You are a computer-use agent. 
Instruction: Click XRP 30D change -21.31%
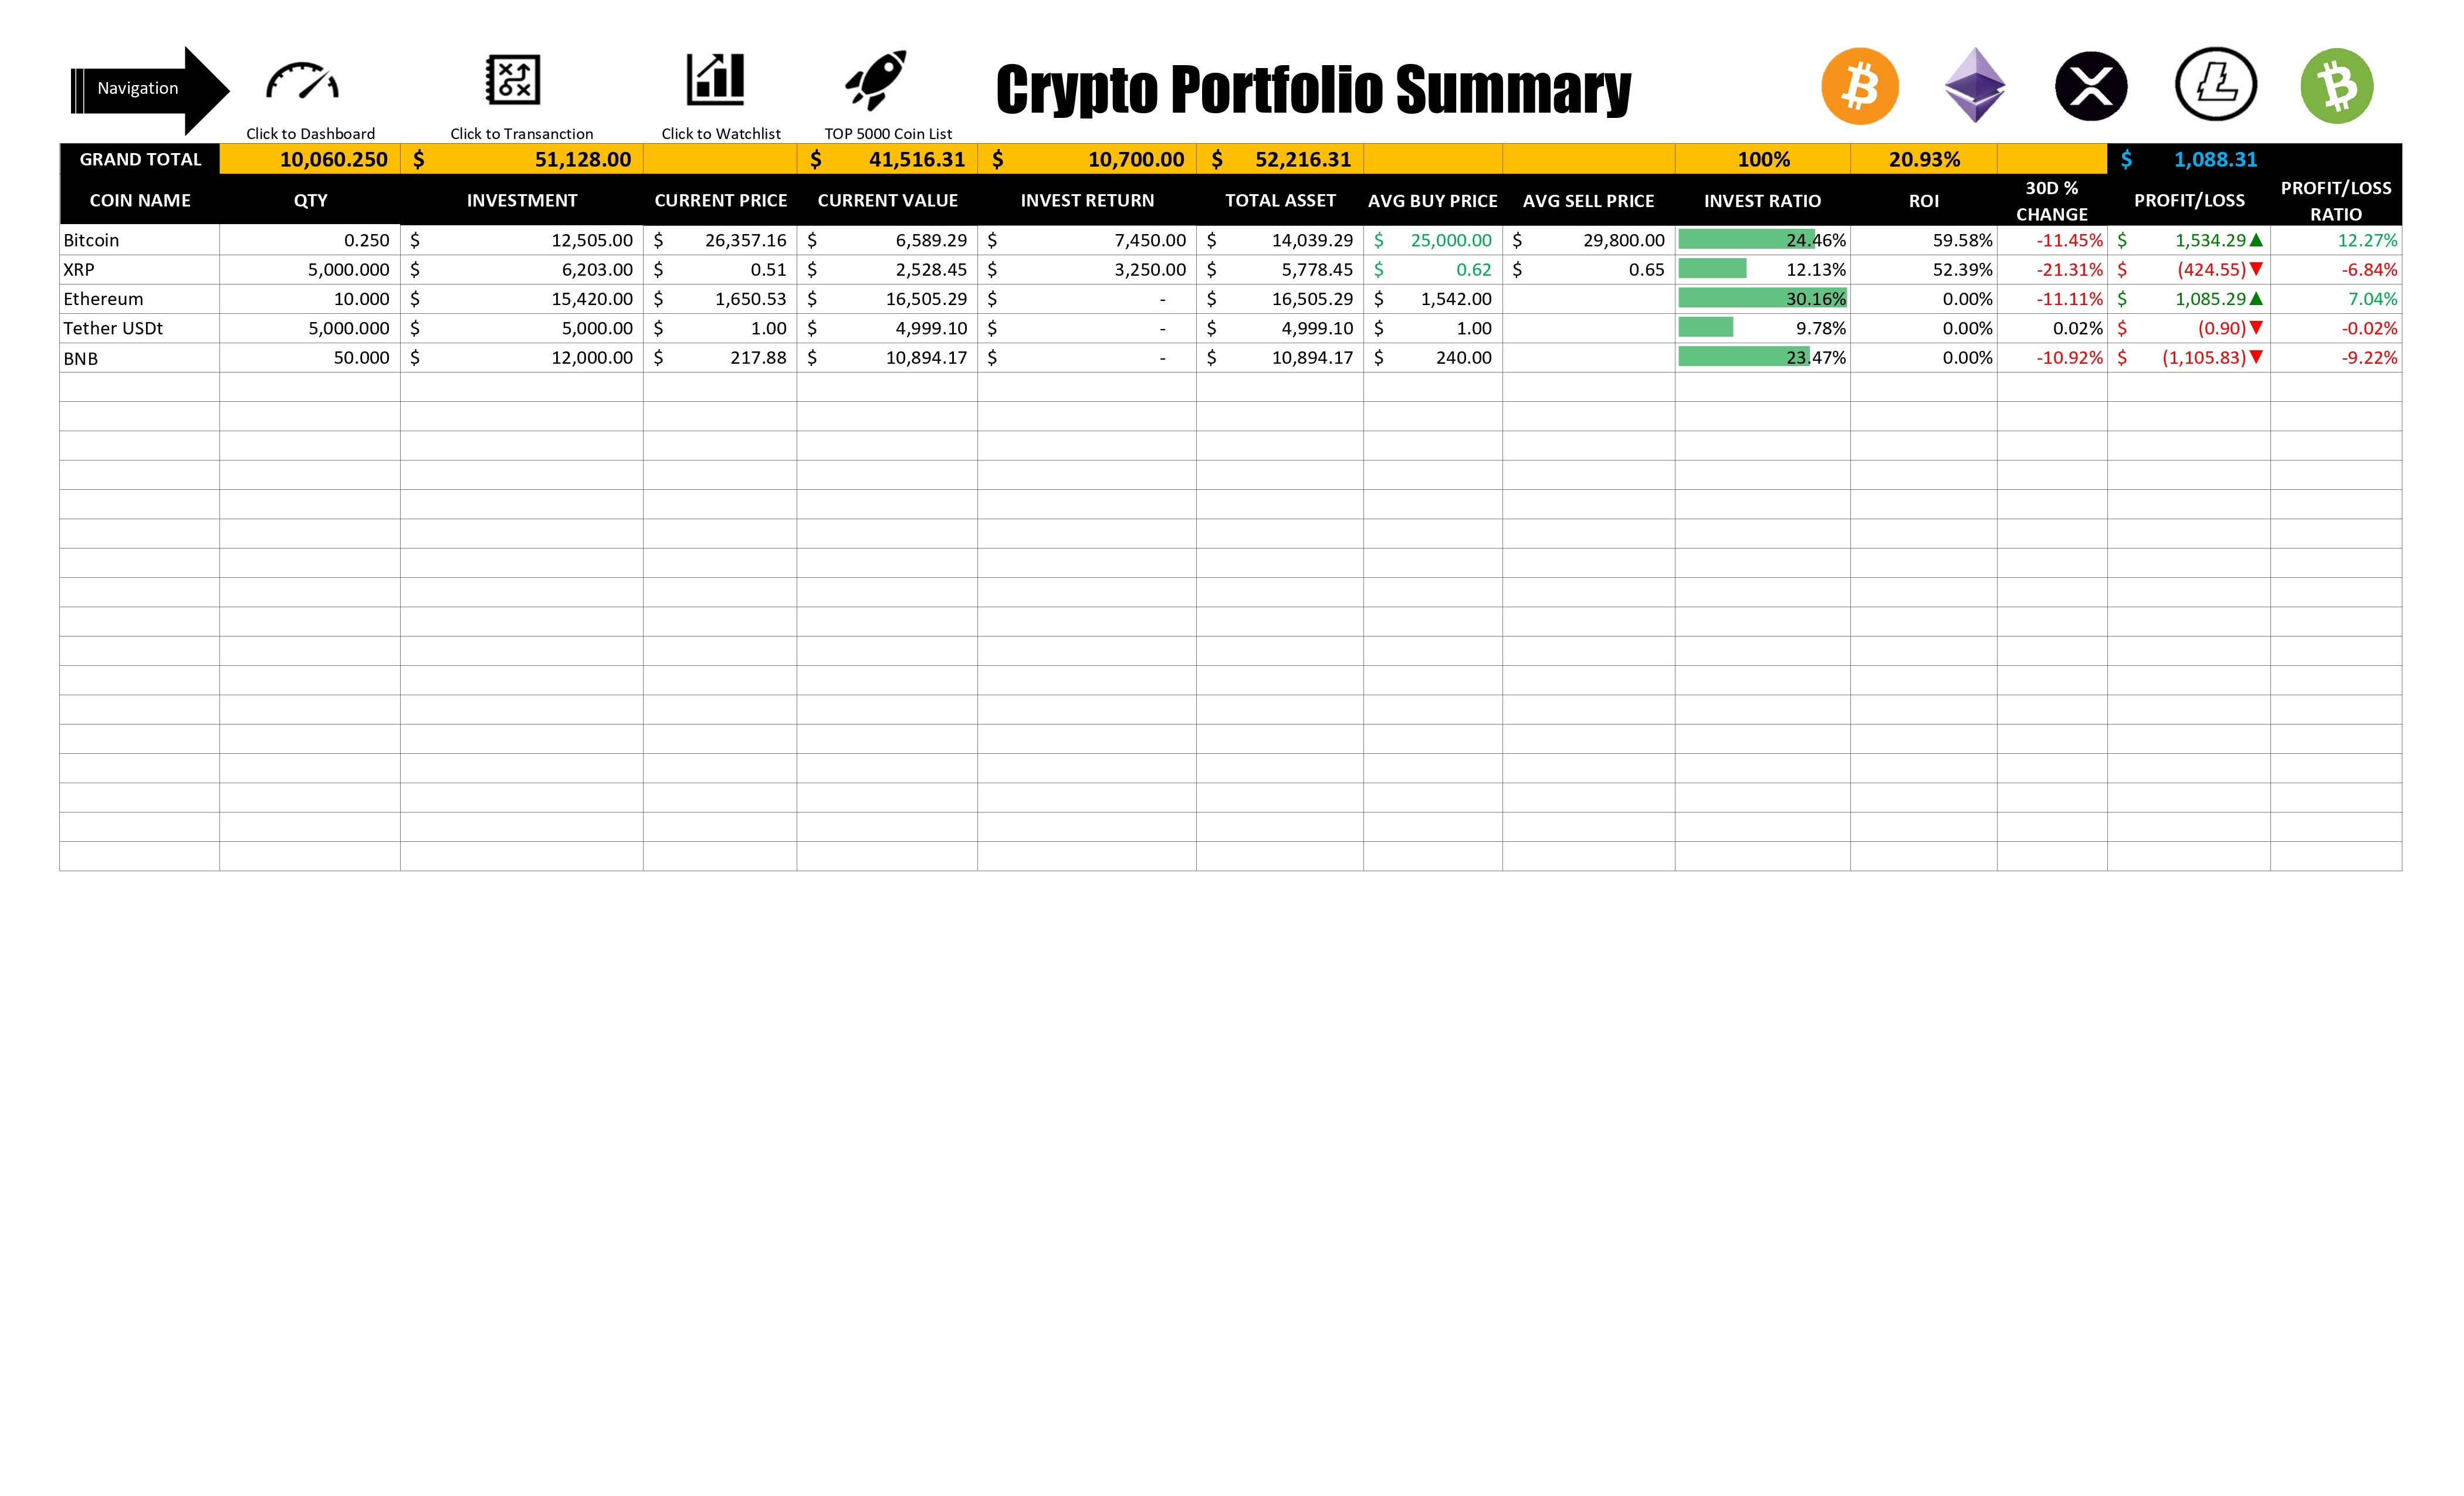click(2052, 269)
